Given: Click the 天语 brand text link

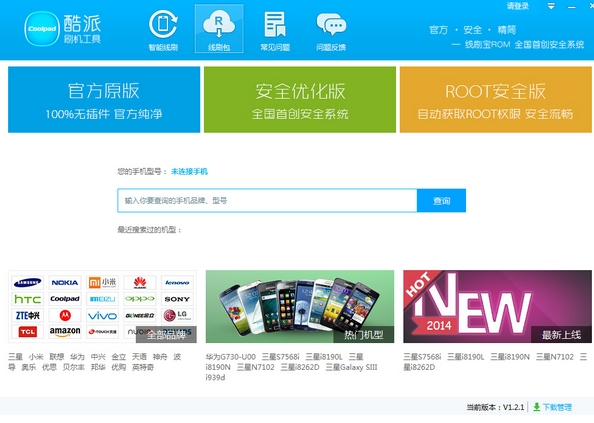Looking at the screenshot, I should coord(139,357).
